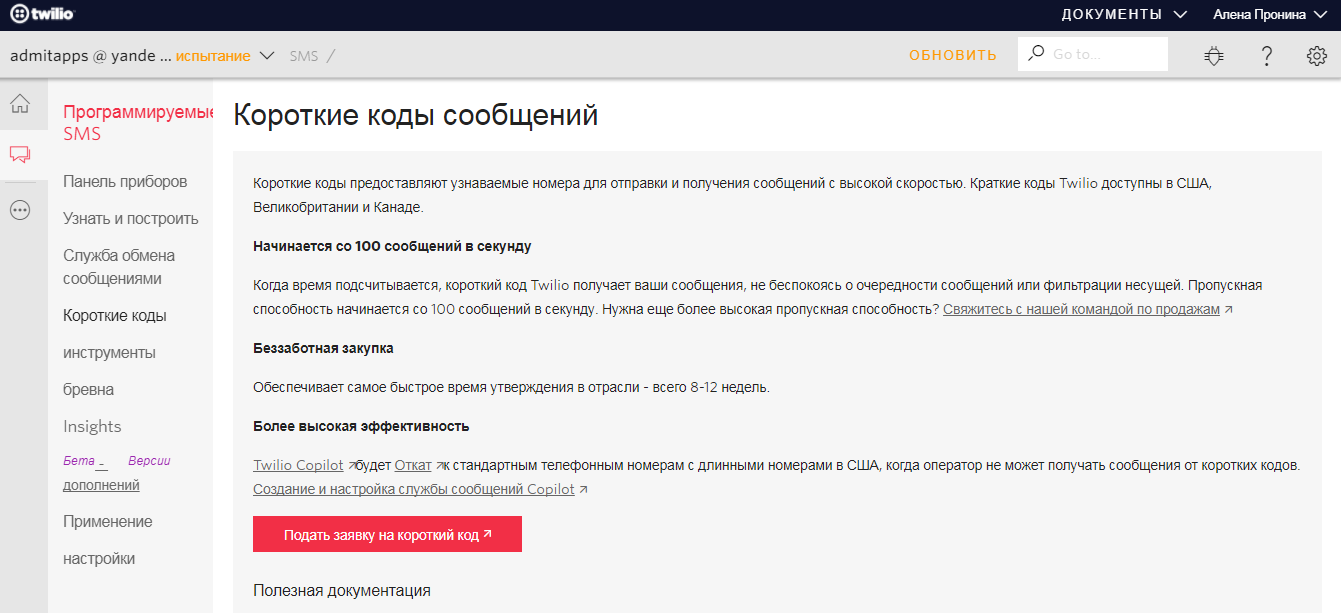Screen dimensions: 1341x613
Task: Expand the ДОКУМЕНТЫ dropdown
Action: tap(1122, 15)
